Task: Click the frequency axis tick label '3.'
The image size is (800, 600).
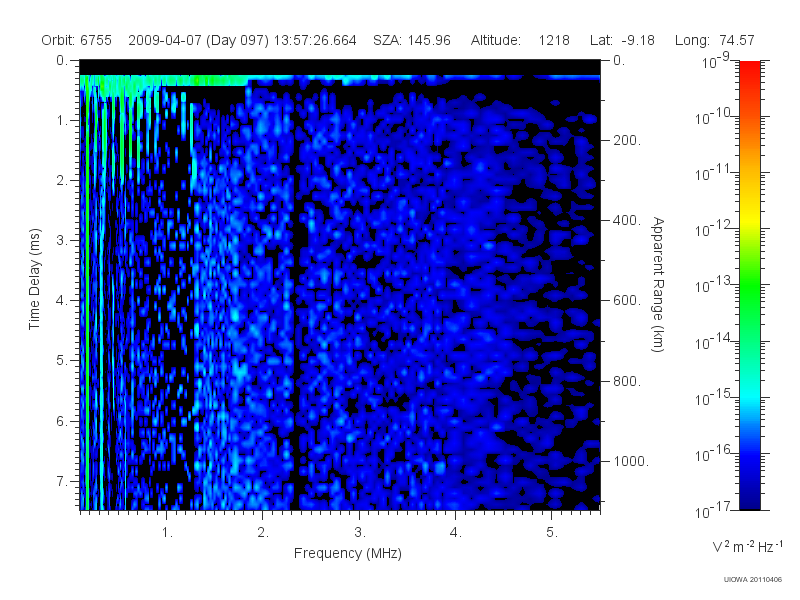Action: [x=360, y=533]
